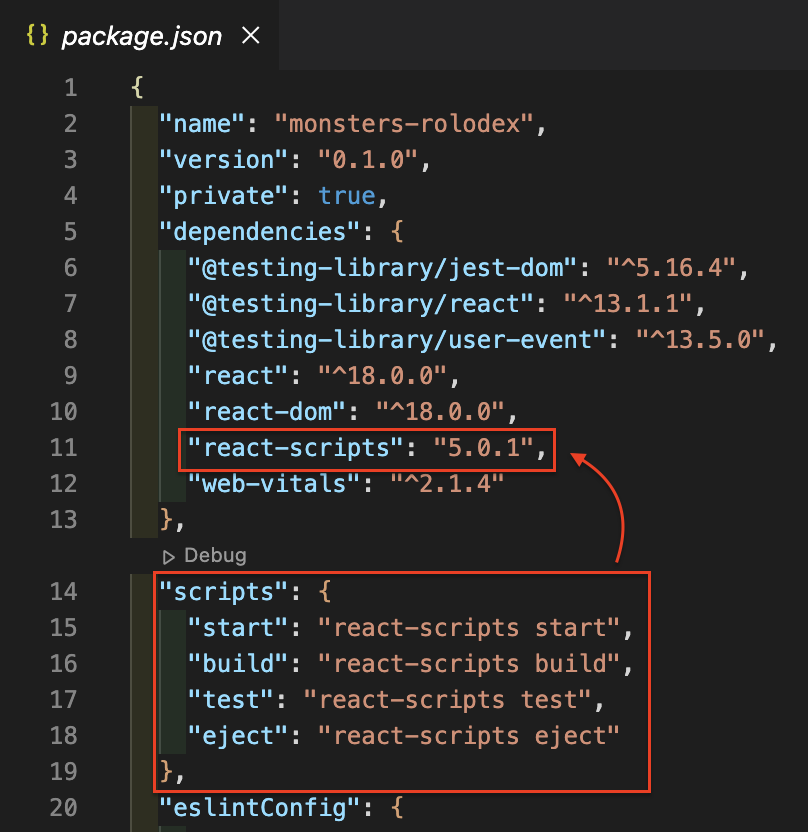The width and height of the screenshot is (808, 832).
Task: Click the true value on line 4
Action: pyautogui.click(x=347, y=196)
